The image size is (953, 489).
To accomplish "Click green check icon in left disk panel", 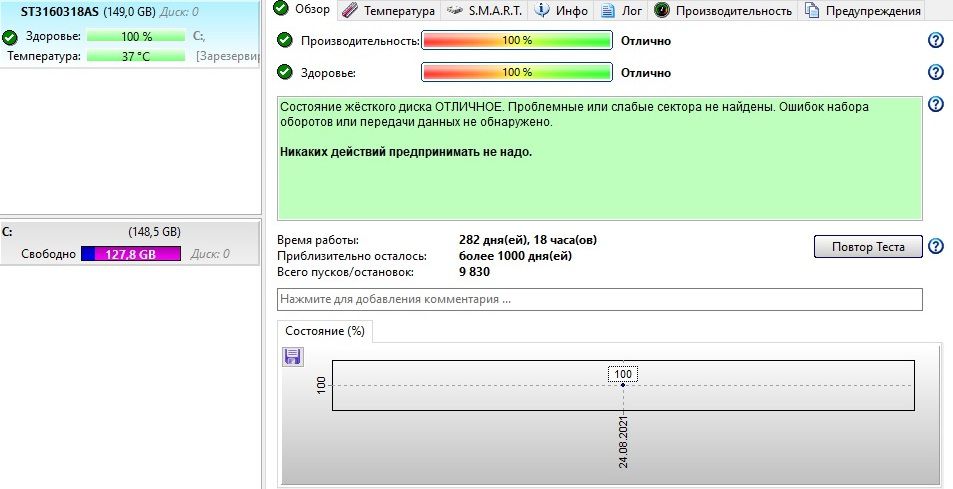I will pyautogui.click(x=10, y=37).
